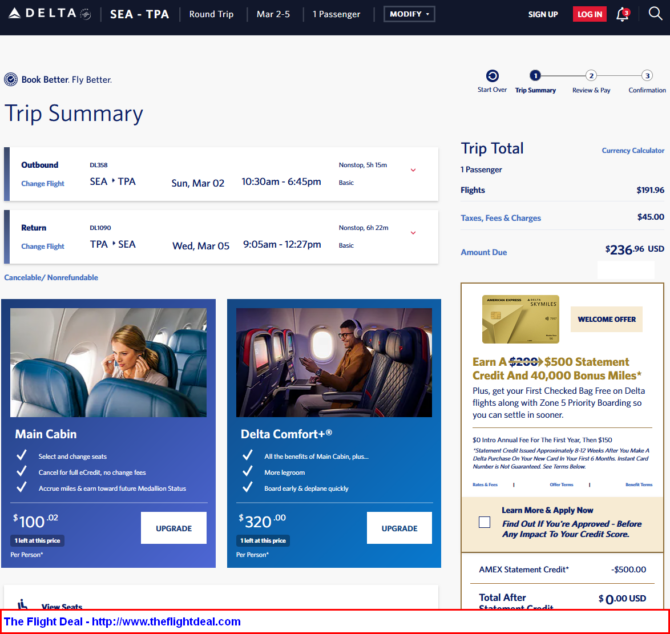Viewport: 670px width, 634px height.
Task: Click the SEA - TPA route text
Action: pos(140,14)
